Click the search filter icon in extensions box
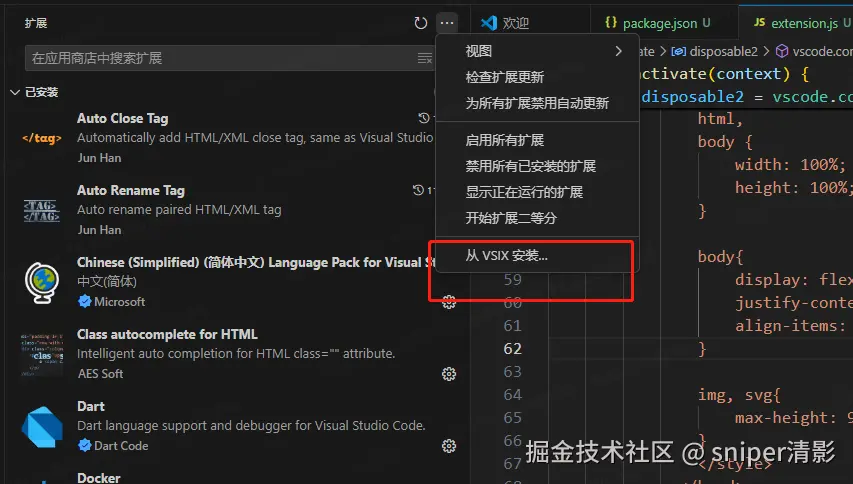Screen dimensions: 853x484 pos(424,58)
